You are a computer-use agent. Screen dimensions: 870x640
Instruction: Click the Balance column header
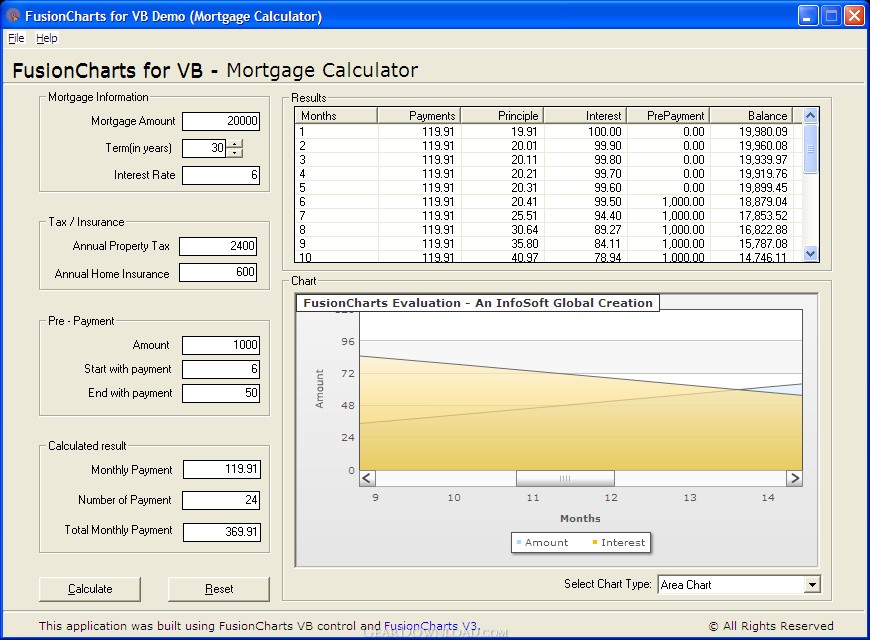click(751, 115)
